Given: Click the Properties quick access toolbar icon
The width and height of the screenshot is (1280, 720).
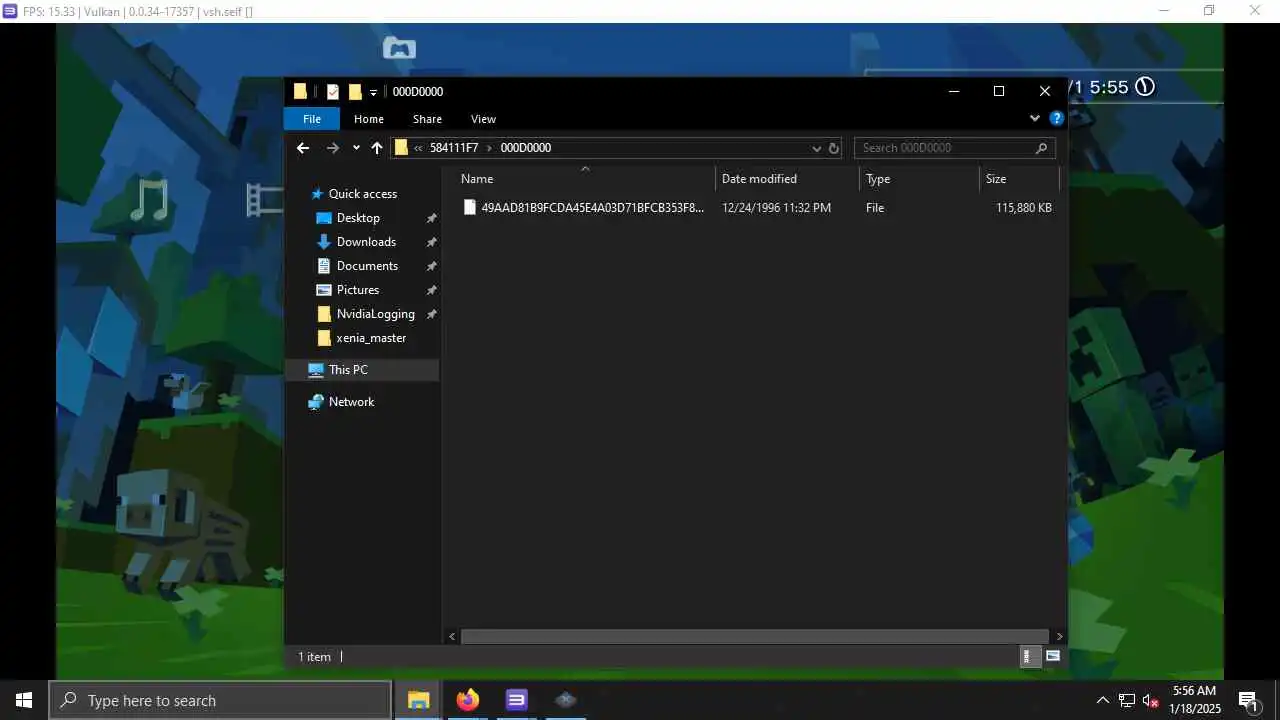Looking at the screenshot, I should coord(333,92).
